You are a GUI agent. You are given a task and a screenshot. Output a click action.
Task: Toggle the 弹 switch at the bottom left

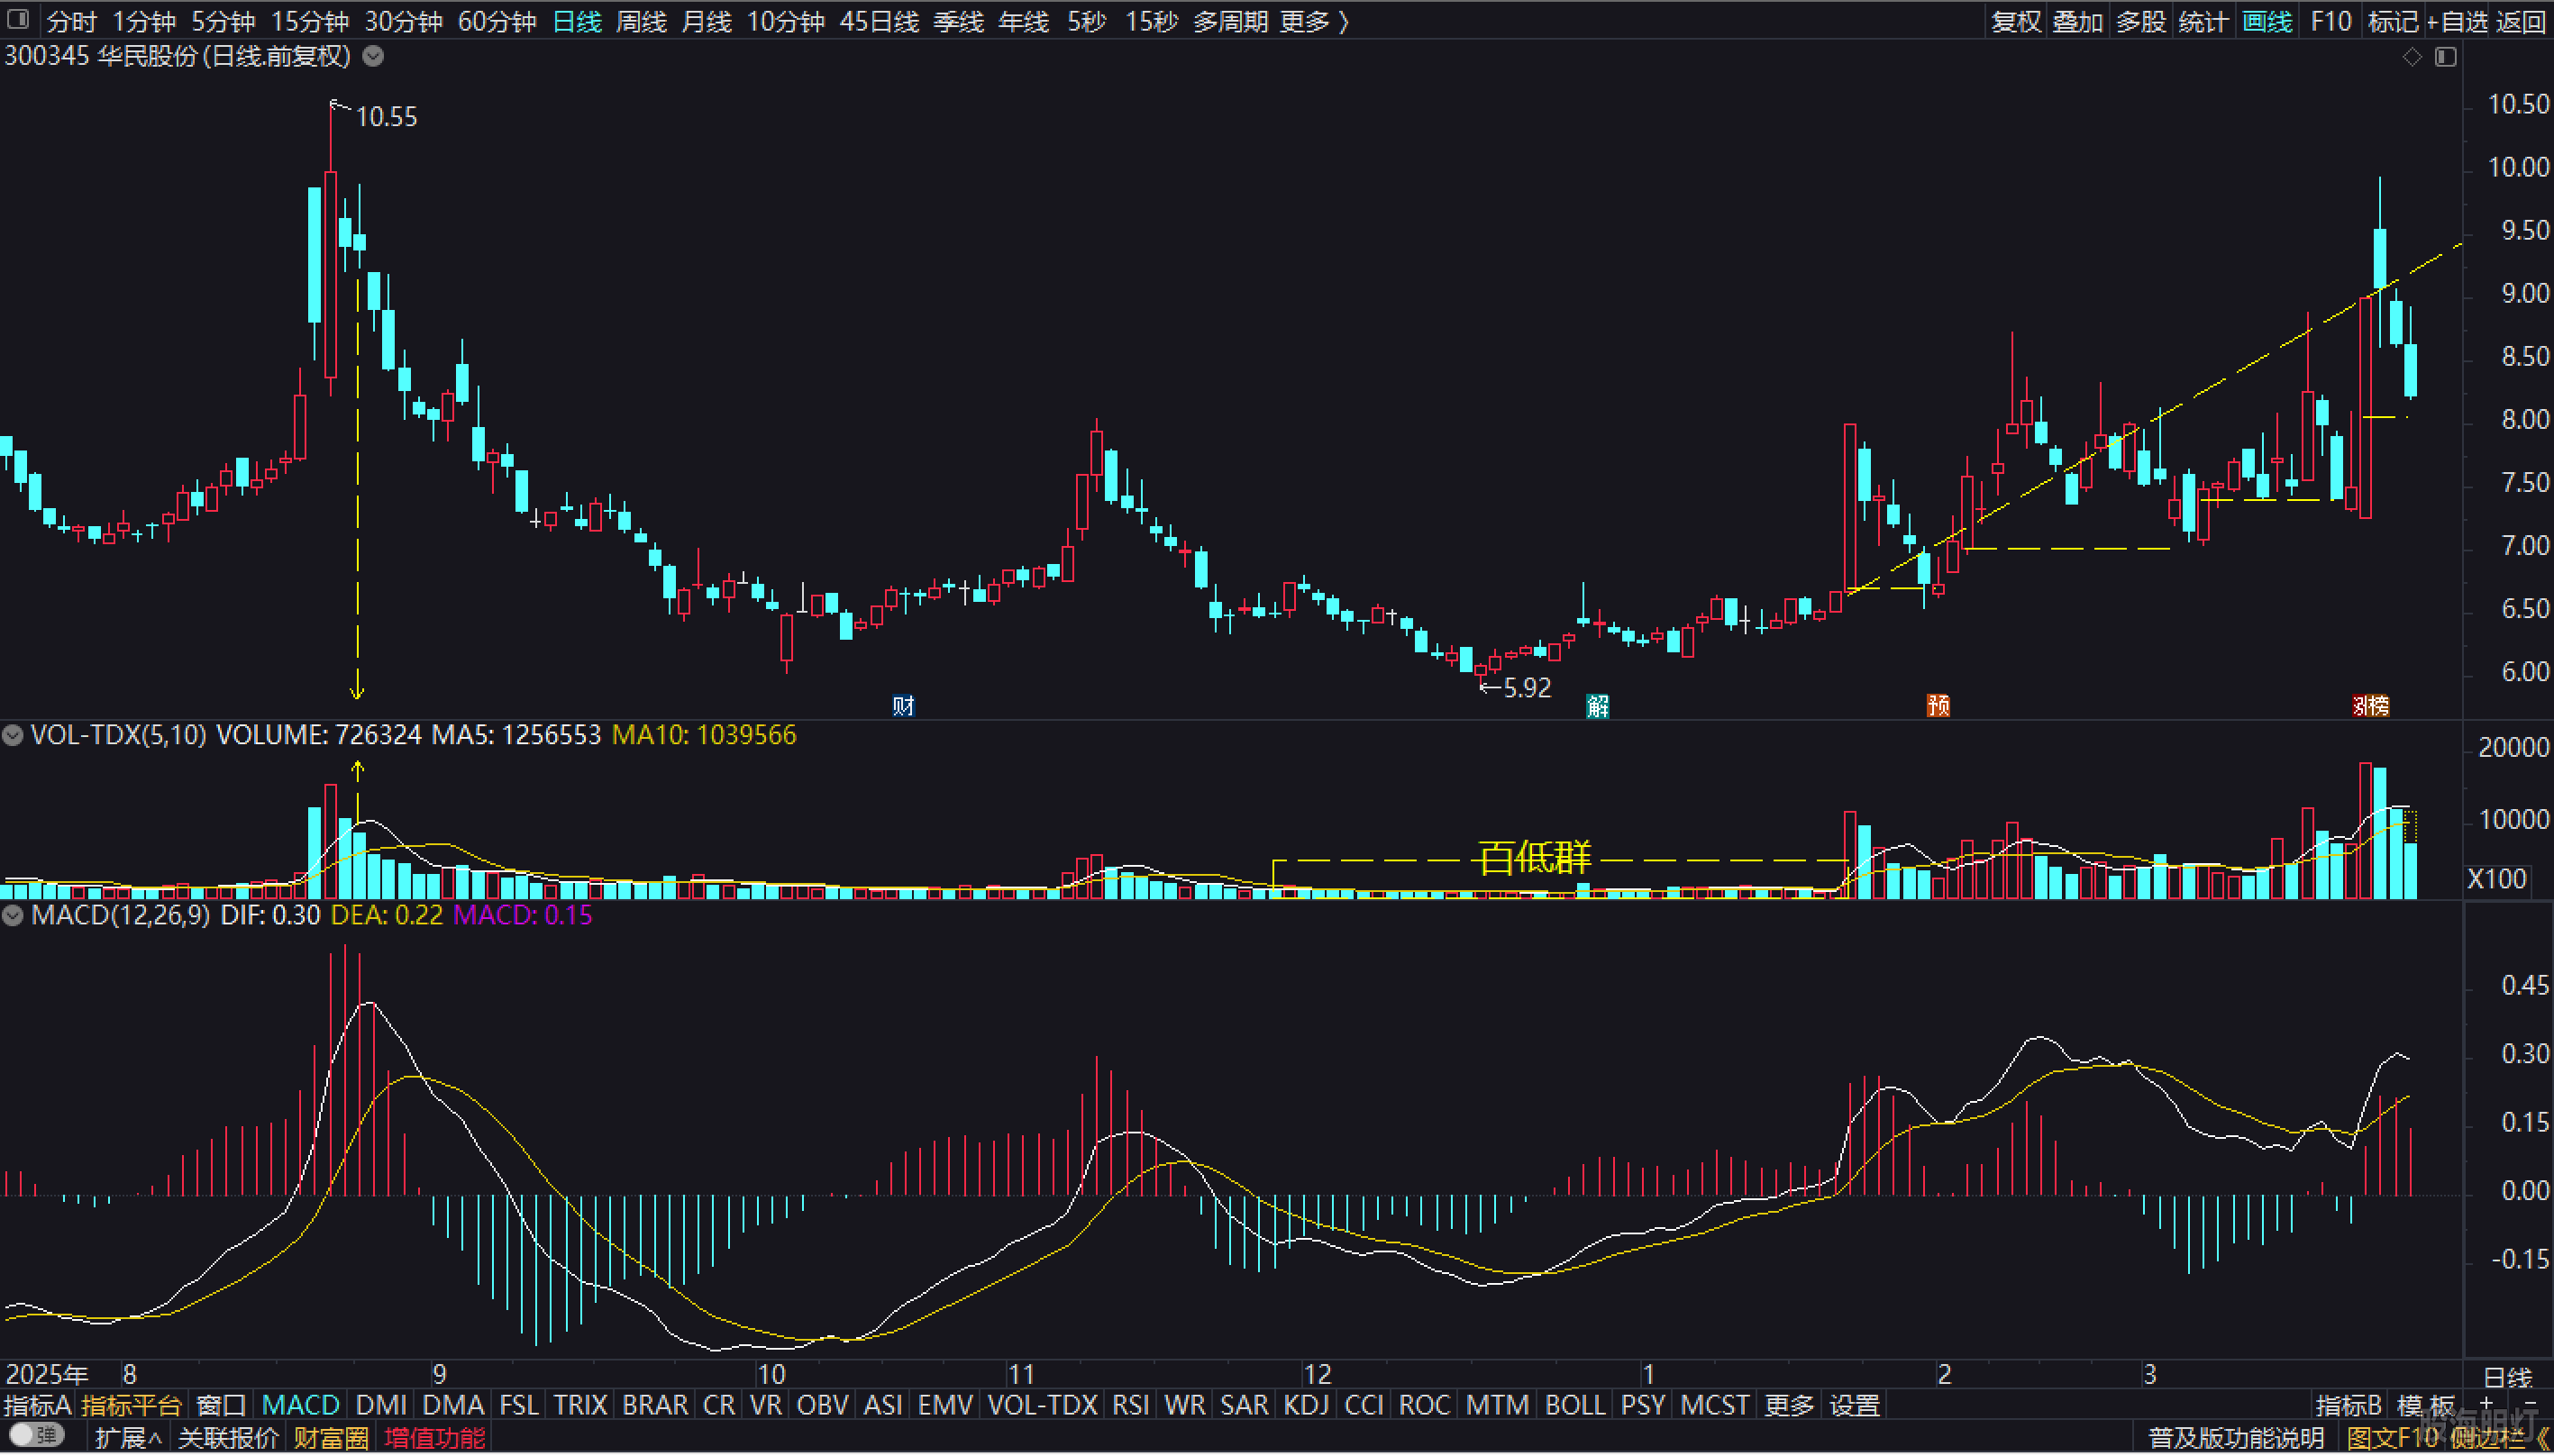pyautogui.click(x=37, y=1436)
